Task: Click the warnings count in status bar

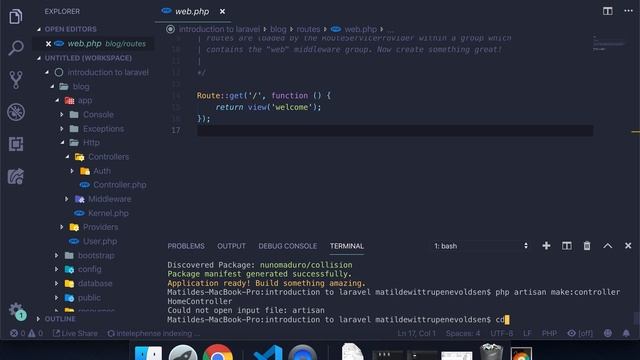Action: click(x=36, y=333)
